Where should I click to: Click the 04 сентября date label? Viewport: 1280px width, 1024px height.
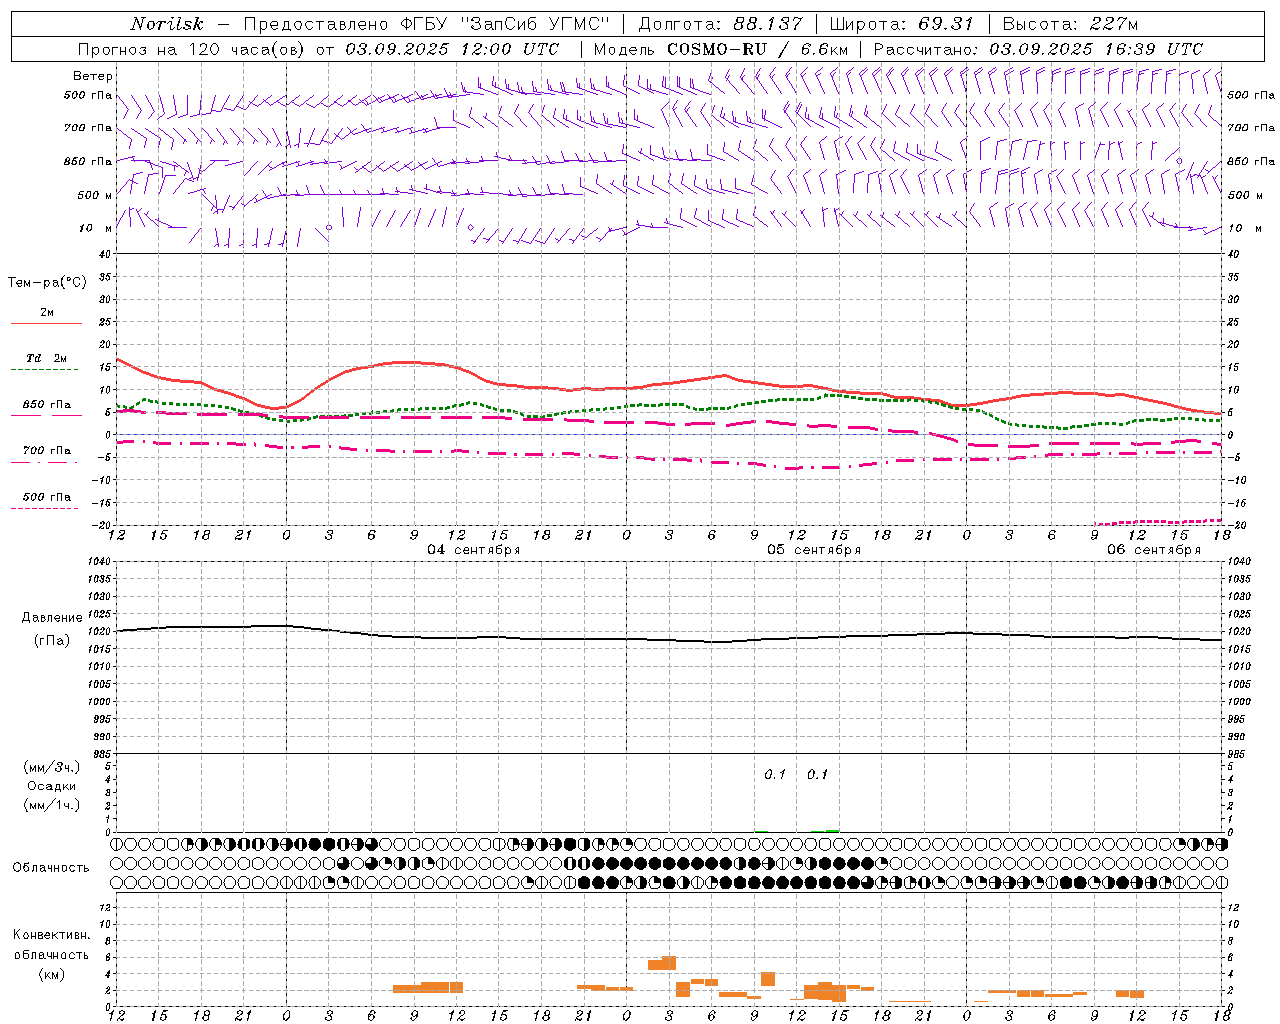[x=474, y=550]
